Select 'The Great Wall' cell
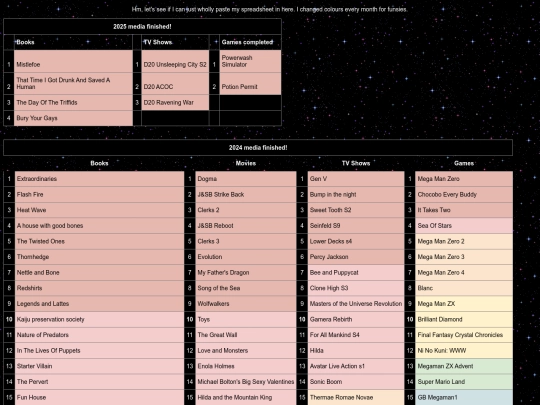 pyautogui.click(x=246, y=335)
